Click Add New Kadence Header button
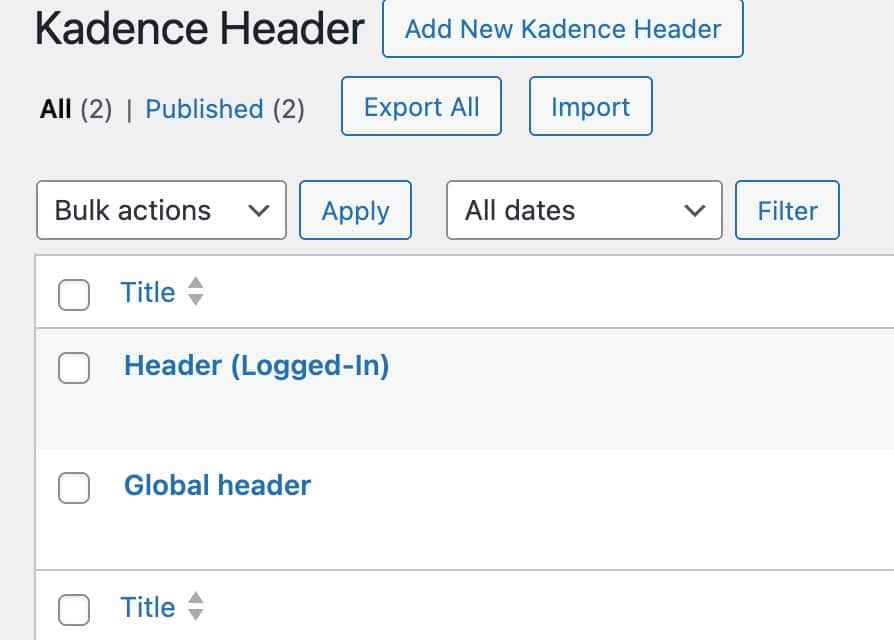Image resolution: width=894 pixels, height=640 pixels. (562, 29)
